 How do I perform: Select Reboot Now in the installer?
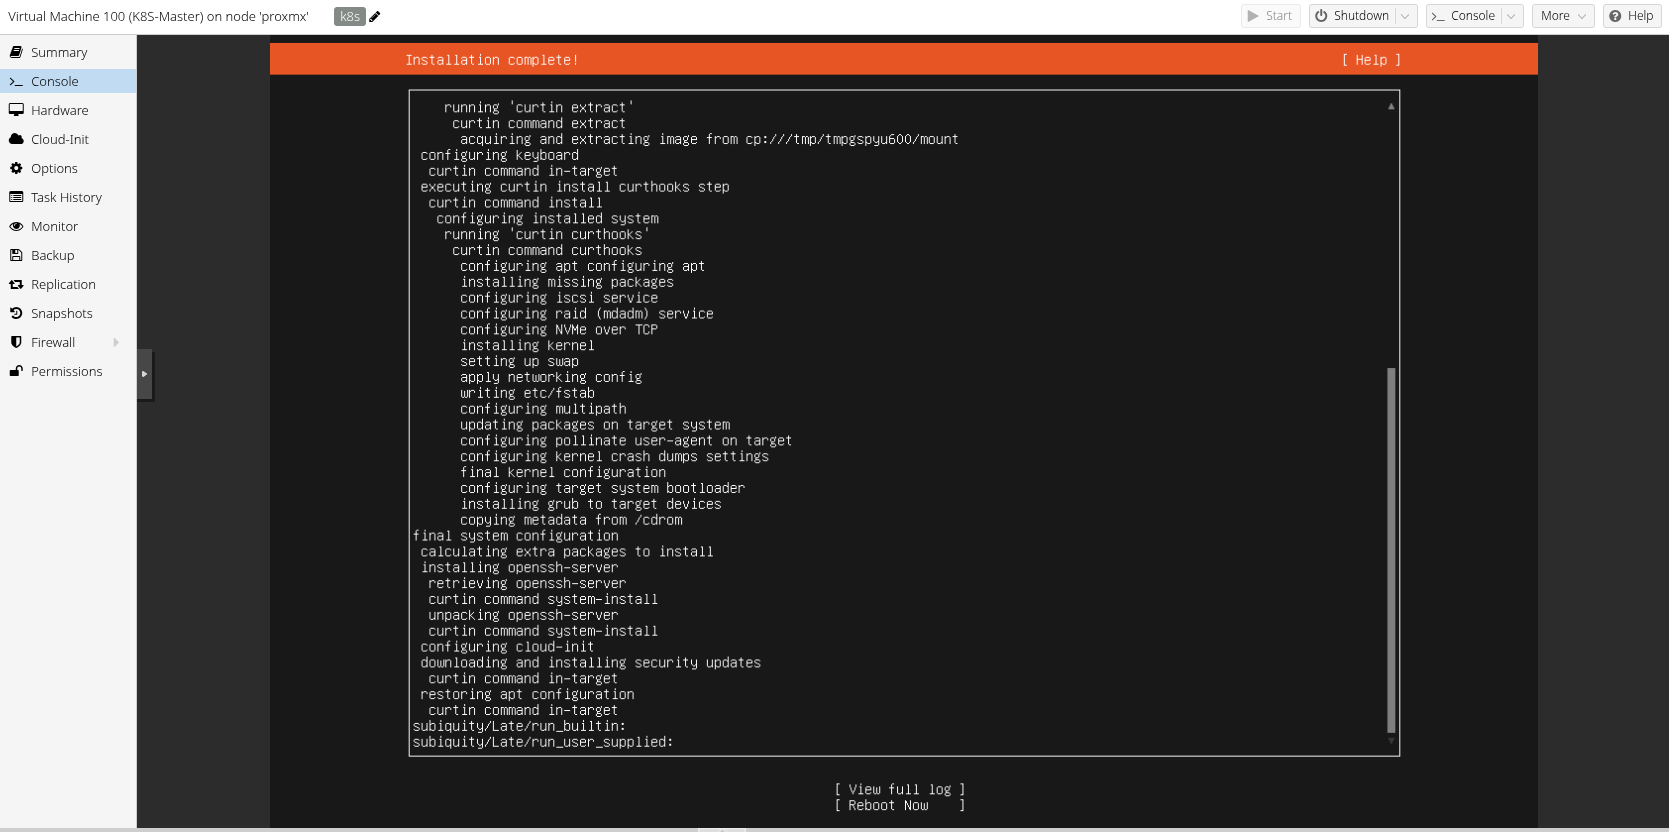[x=899, y=805]
